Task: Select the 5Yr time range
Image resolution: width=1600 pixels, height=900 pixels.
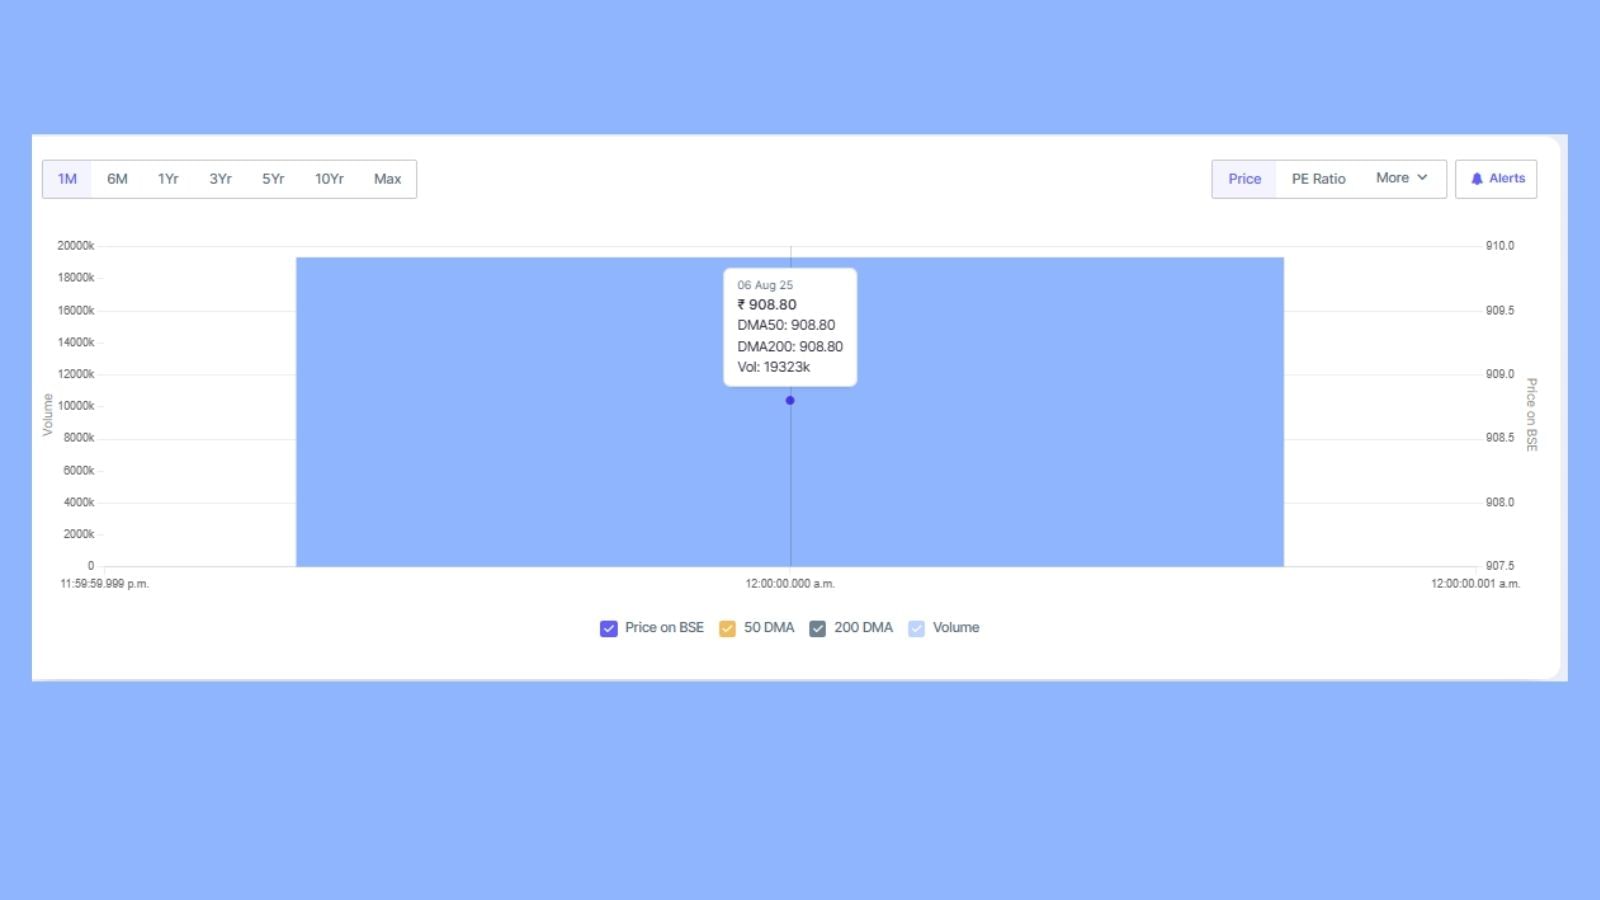Action: [x=273, y=179]
